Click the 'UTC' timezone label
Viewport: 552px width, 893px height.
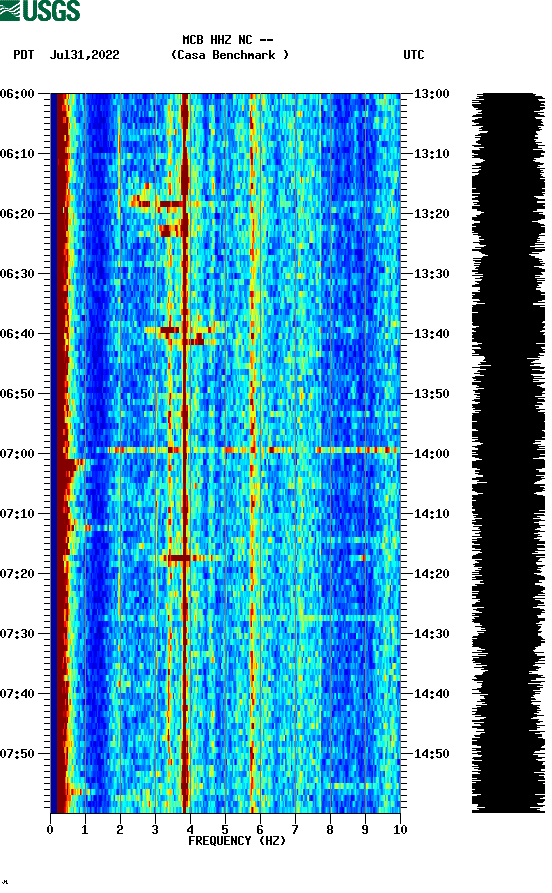(x=414, y=55)
